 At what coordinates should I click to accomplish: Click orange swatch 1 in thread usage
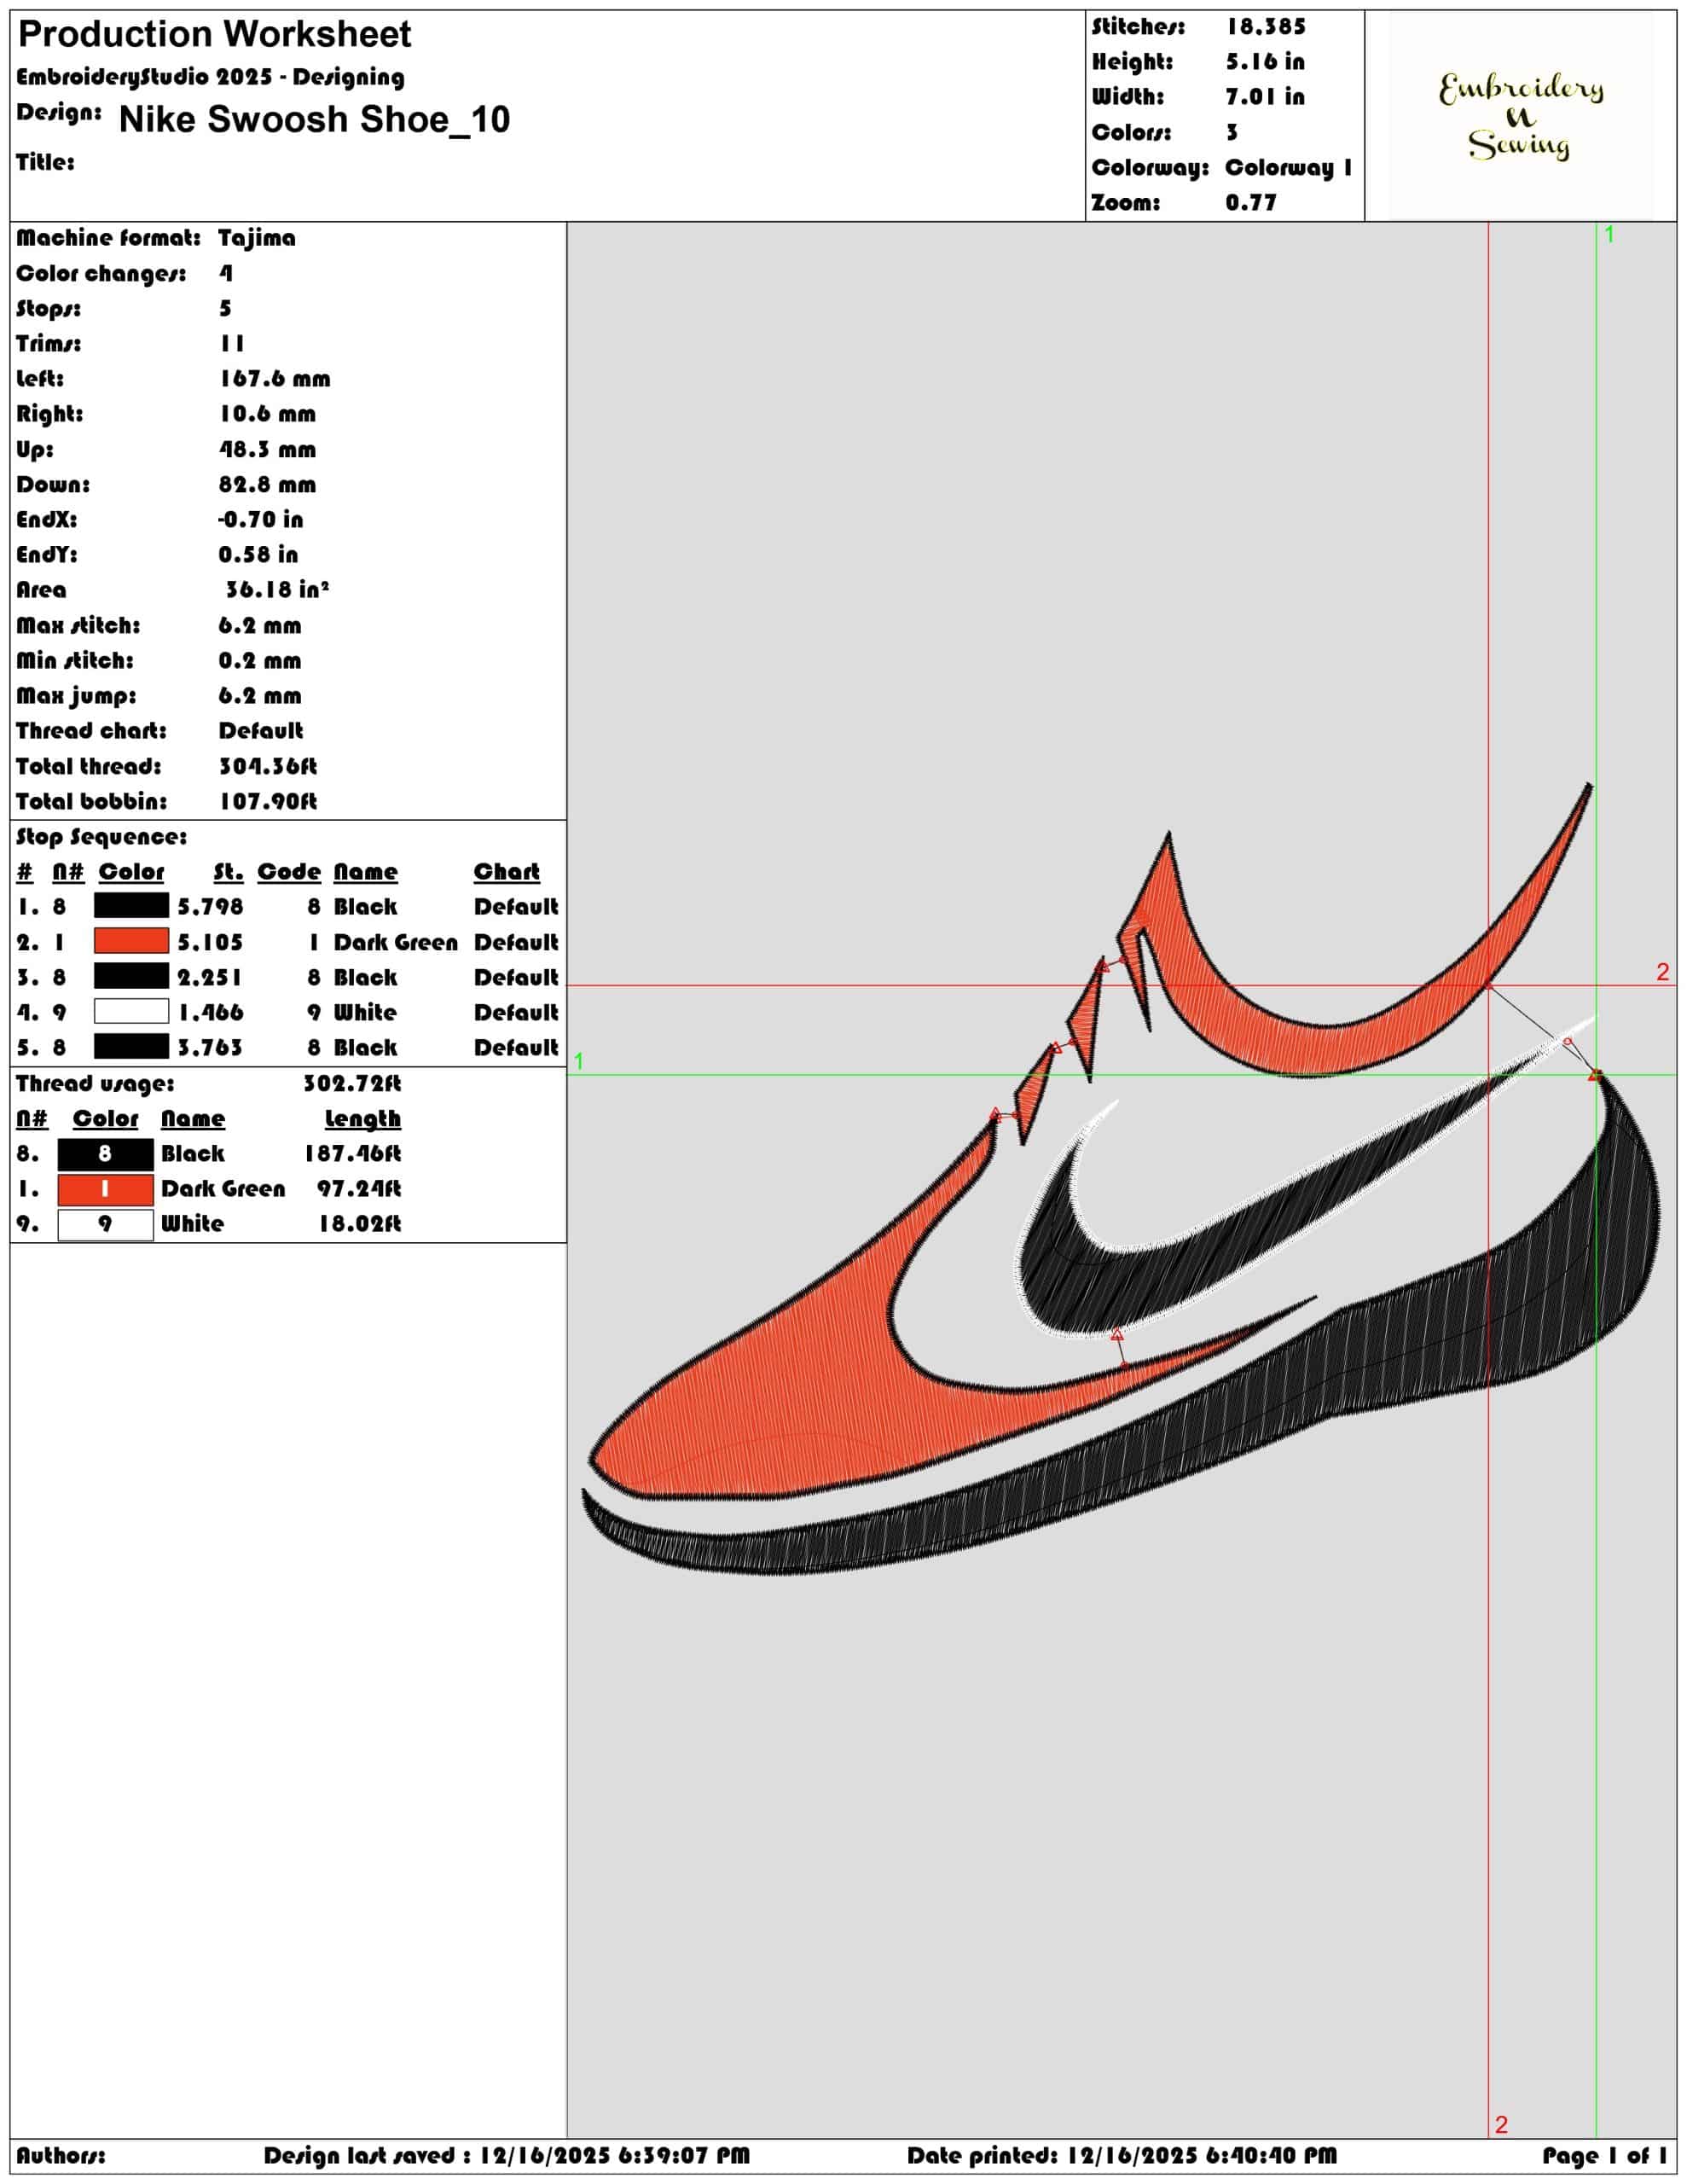(105, 1189)
